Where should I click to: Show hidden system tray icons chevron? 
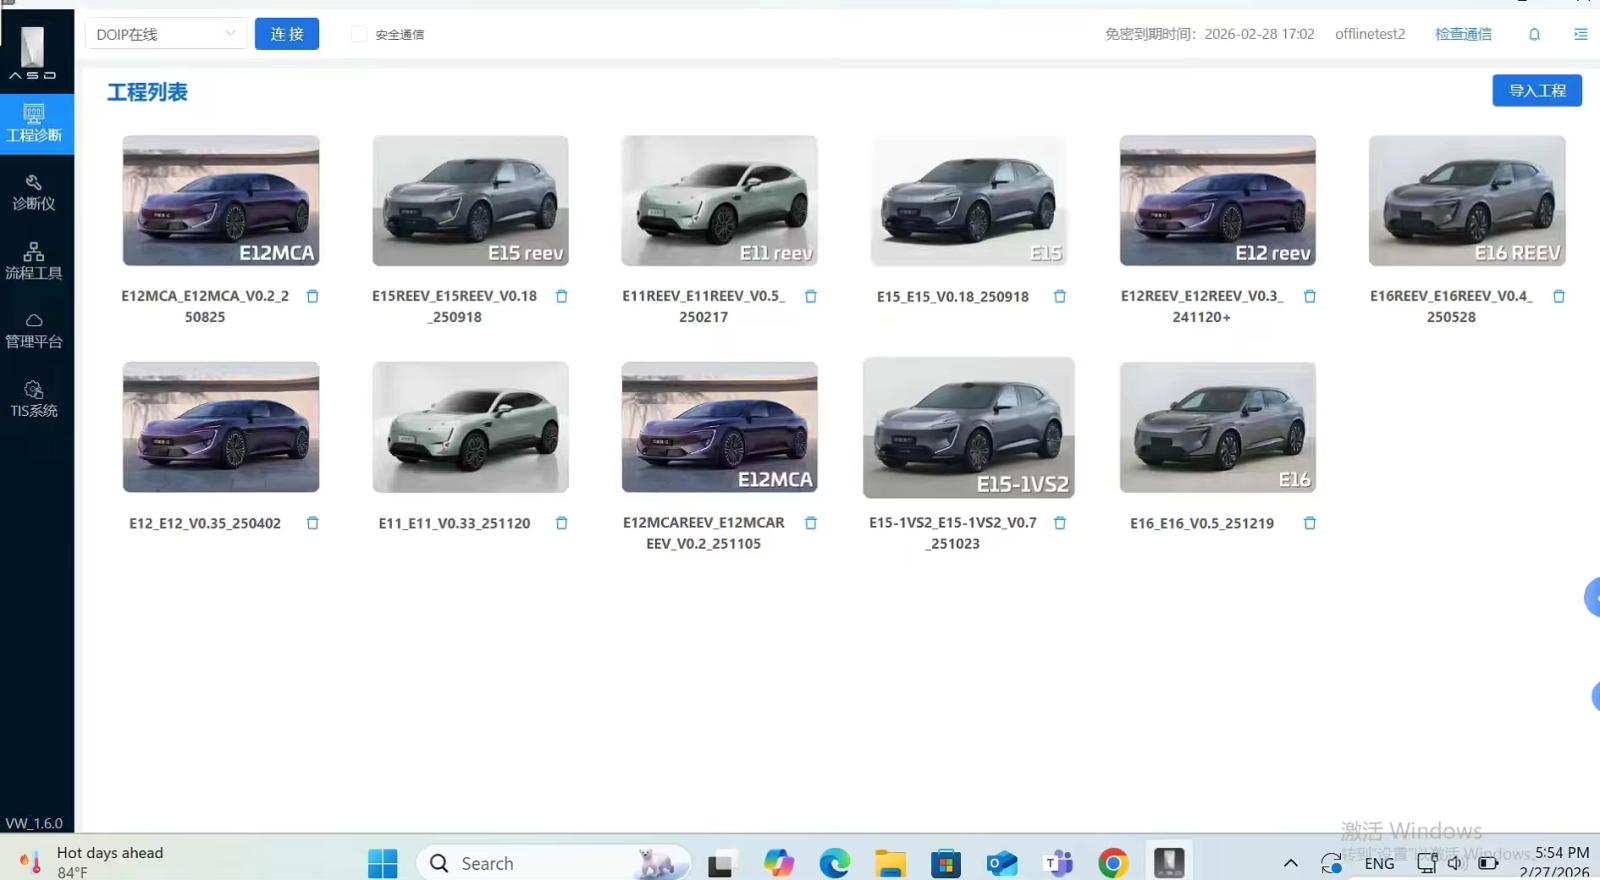click(1290, 863)
